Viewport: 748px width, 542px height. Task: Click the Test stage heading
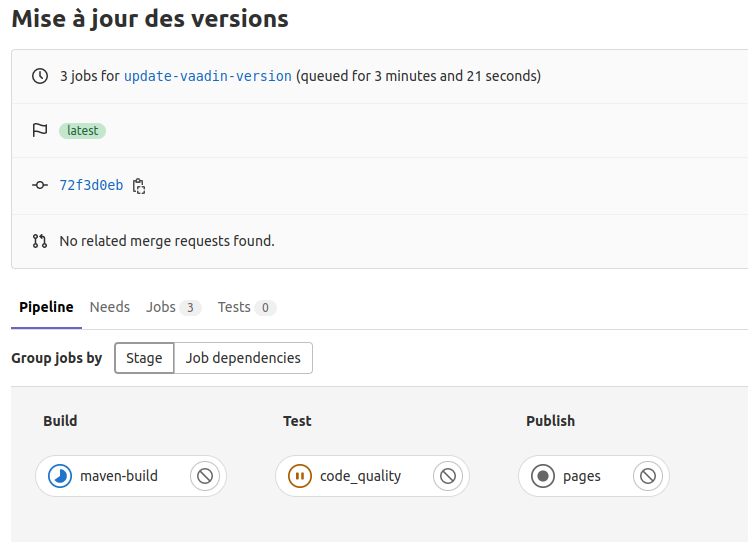click(297, 421)
